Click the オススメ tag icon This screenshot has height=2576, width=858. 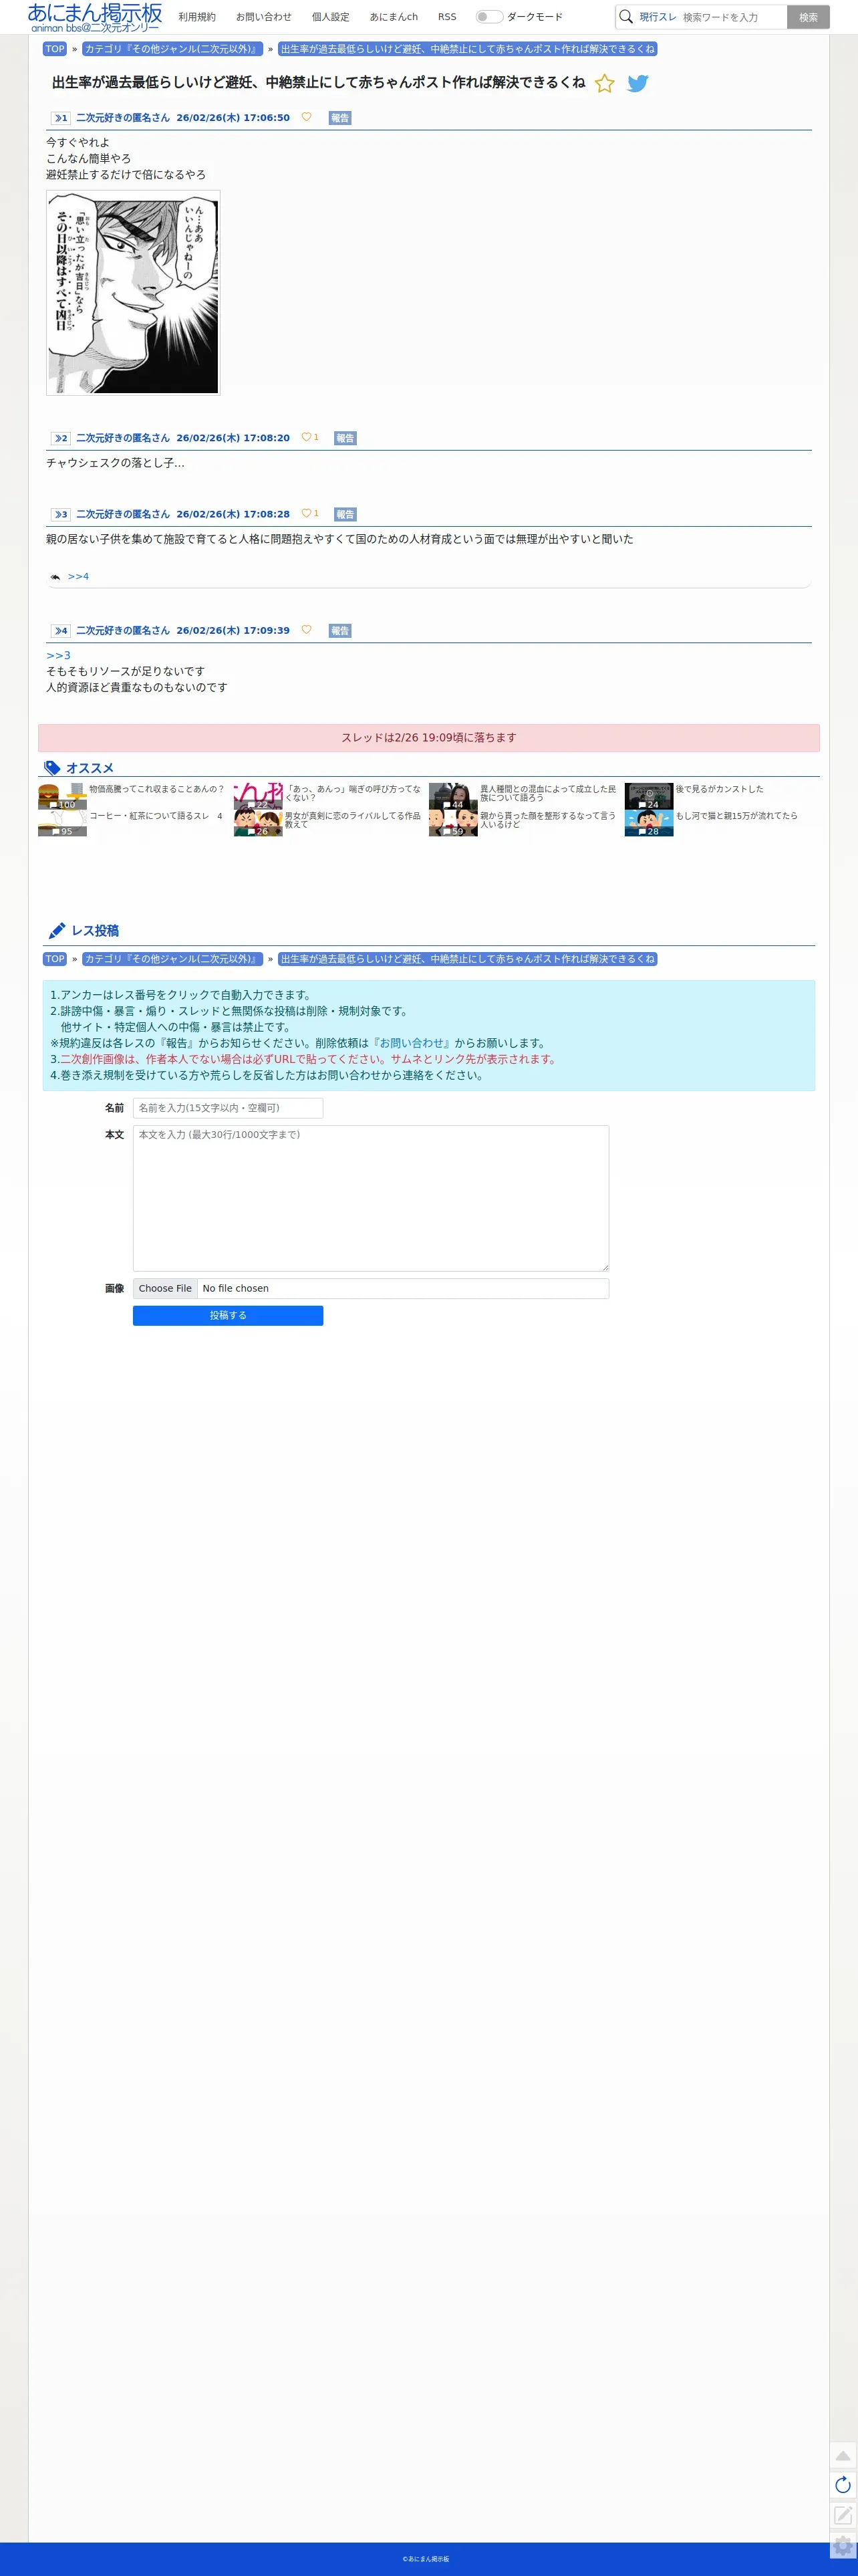52,768
